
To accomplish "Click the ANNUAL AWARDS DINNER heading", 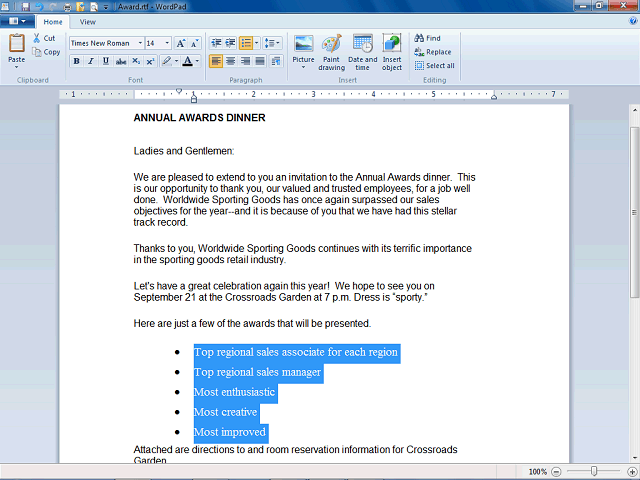I will [x=200, y=118].
